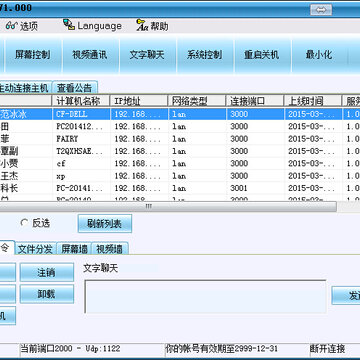Select the 小贾 row

[x=180, y=164]
